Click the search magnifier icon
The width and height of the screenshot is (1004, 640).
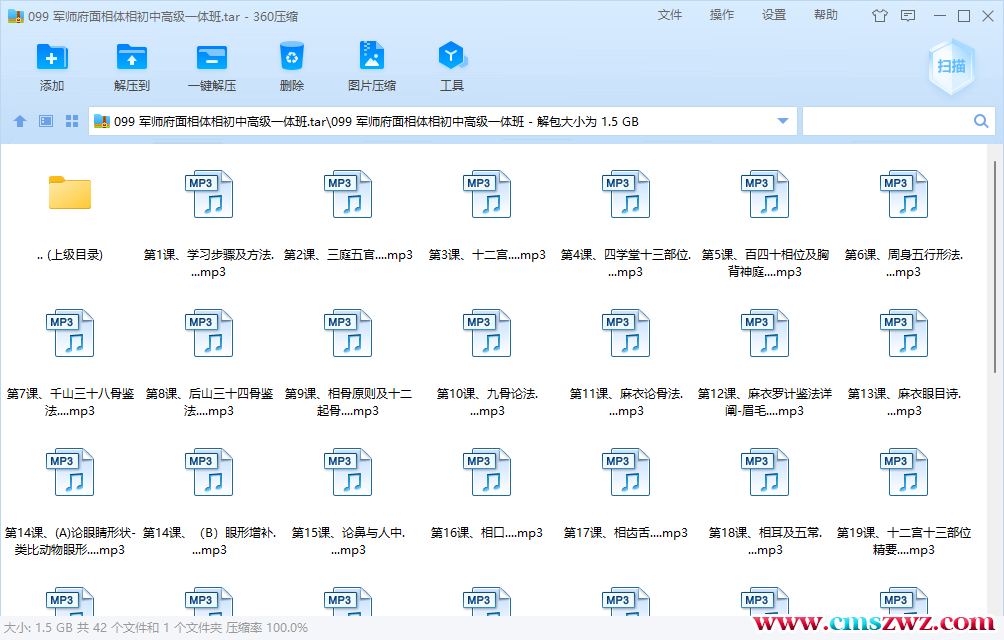coord(980,120)
